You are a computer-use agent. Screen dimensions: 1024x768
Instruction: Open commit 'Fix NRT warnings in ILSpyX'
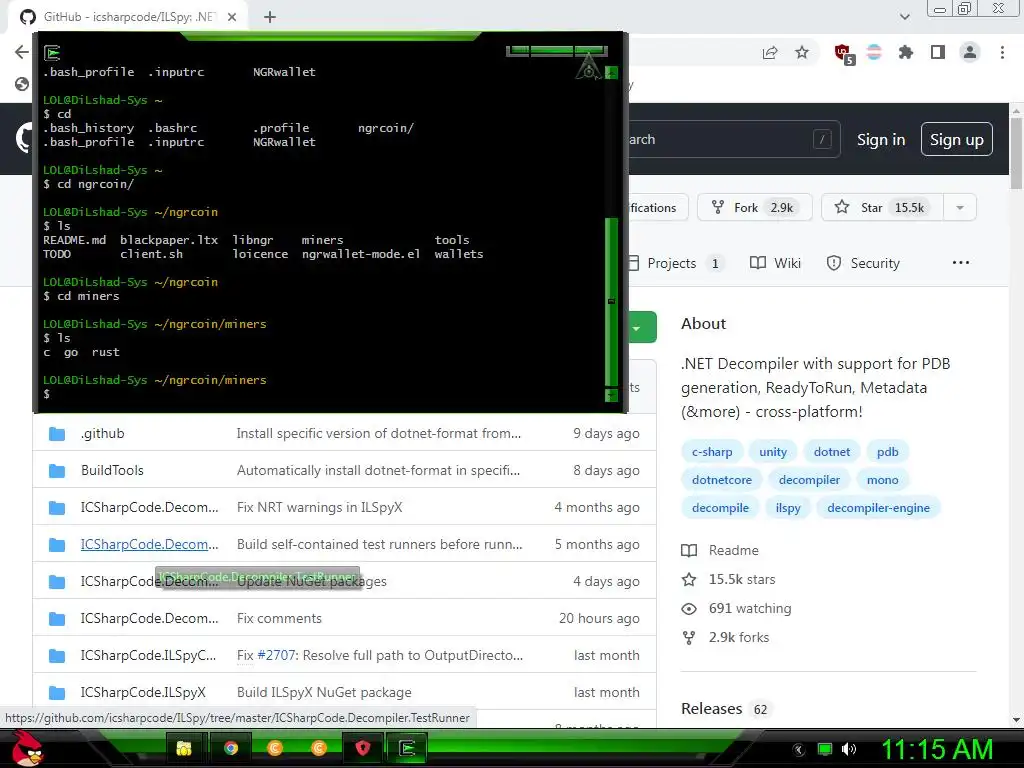[x=319, y=507]
